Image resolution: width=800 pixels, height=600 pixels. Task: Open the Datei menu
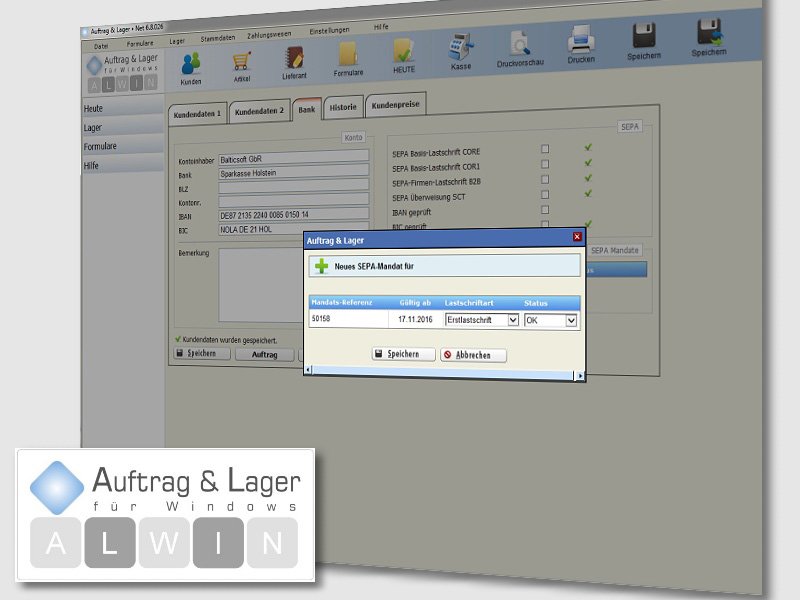click(101, 46)
